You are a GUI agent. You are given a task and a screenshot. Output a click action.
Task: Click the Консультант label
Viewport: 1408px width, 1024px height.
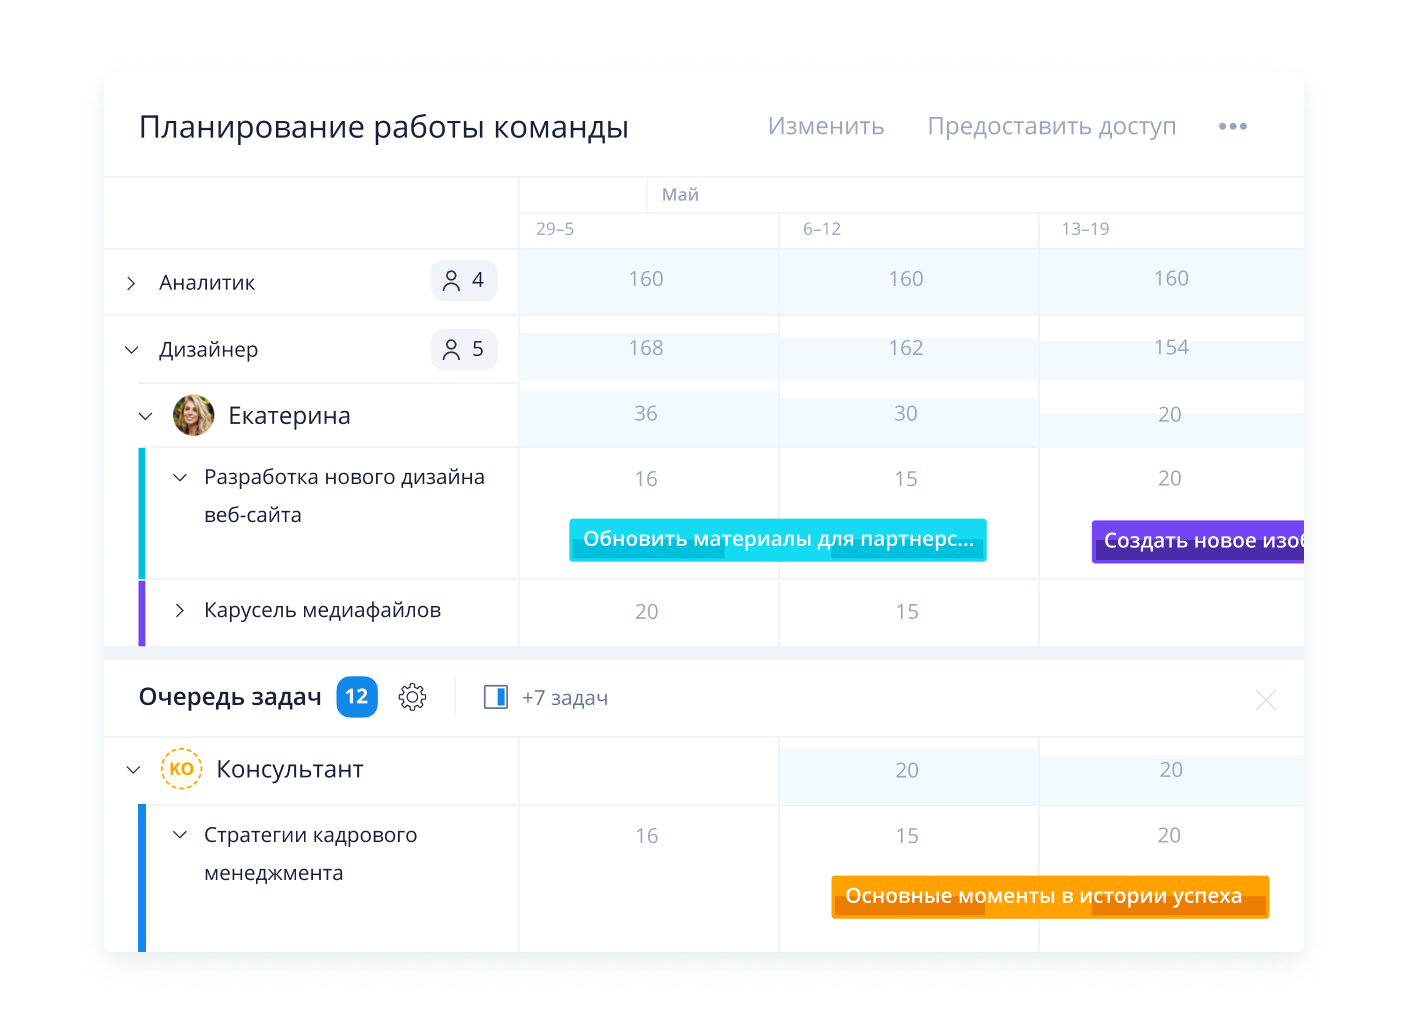[x=290, y=769]
